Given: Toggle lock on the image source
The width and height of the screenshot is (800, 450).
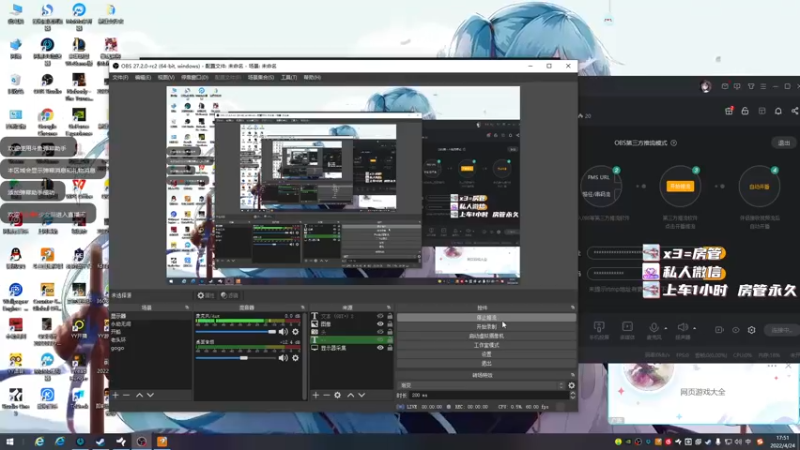Looking at the screenshot, I should tap(390, 324).
